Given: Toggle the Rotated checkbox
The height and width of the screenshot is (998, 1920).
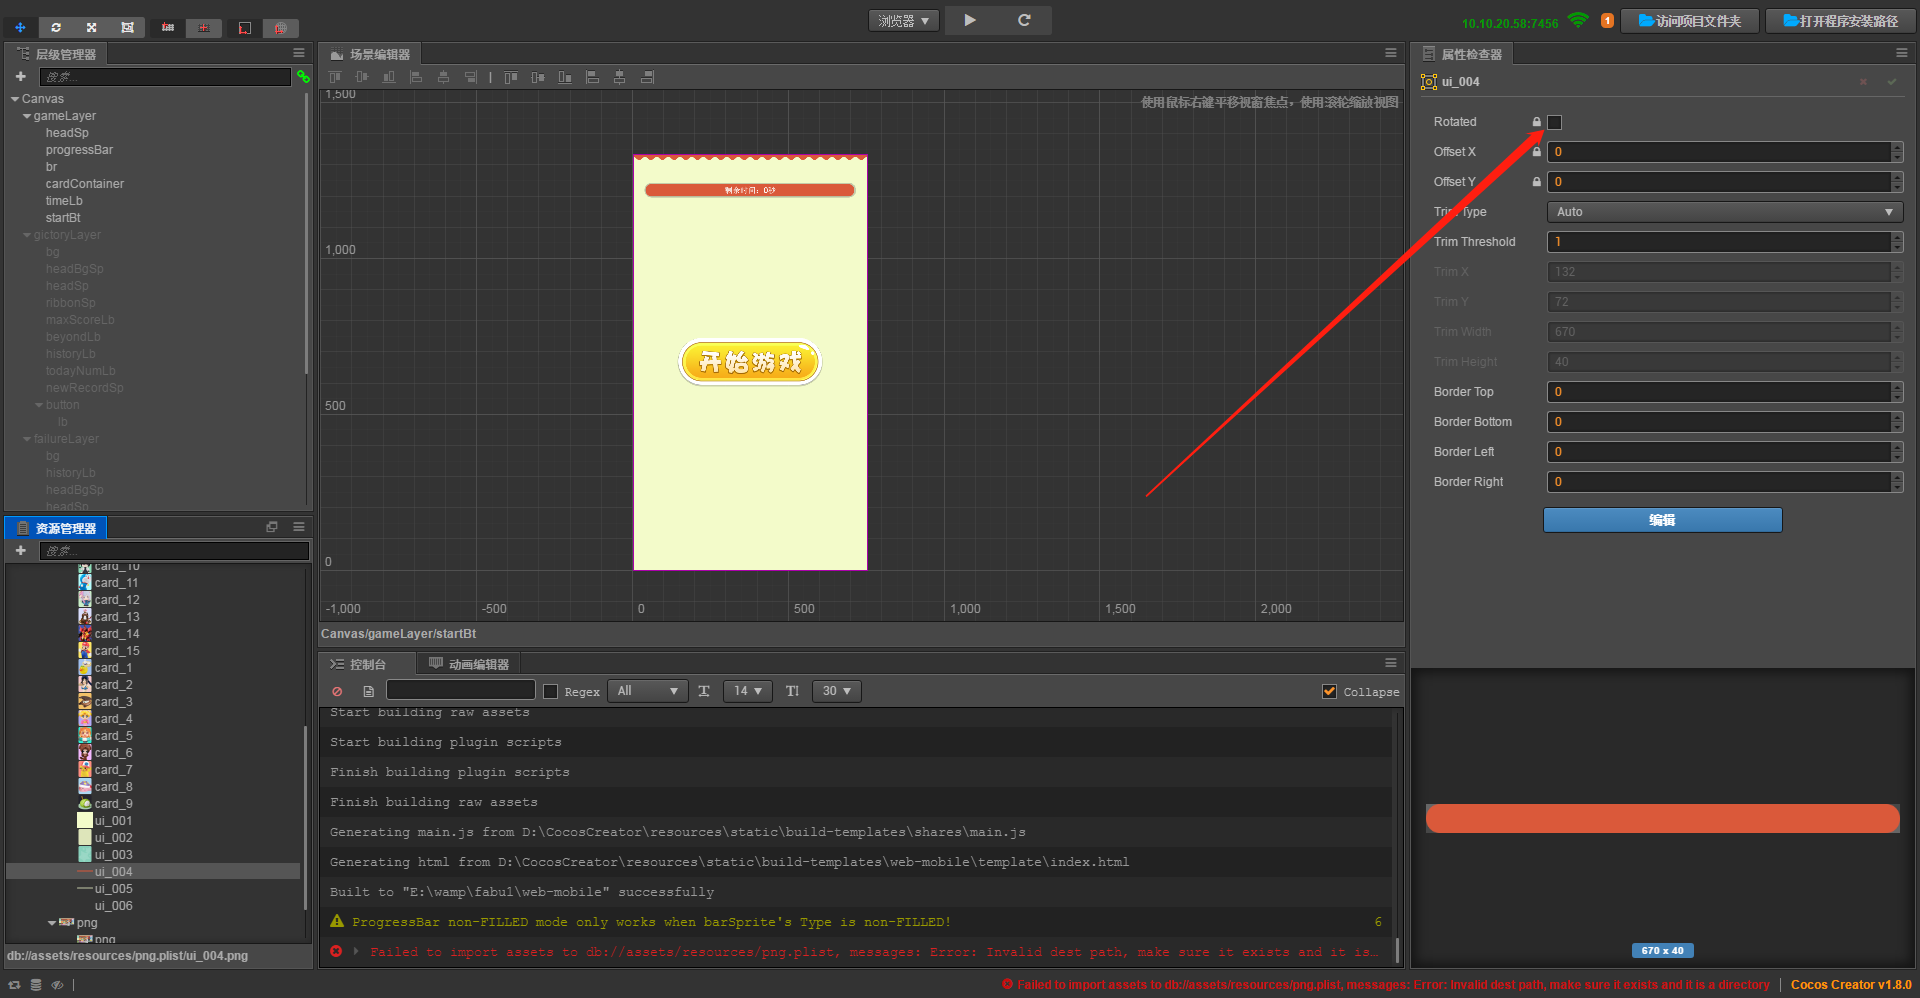Looking at the screenshot, I should point(1554,122).
